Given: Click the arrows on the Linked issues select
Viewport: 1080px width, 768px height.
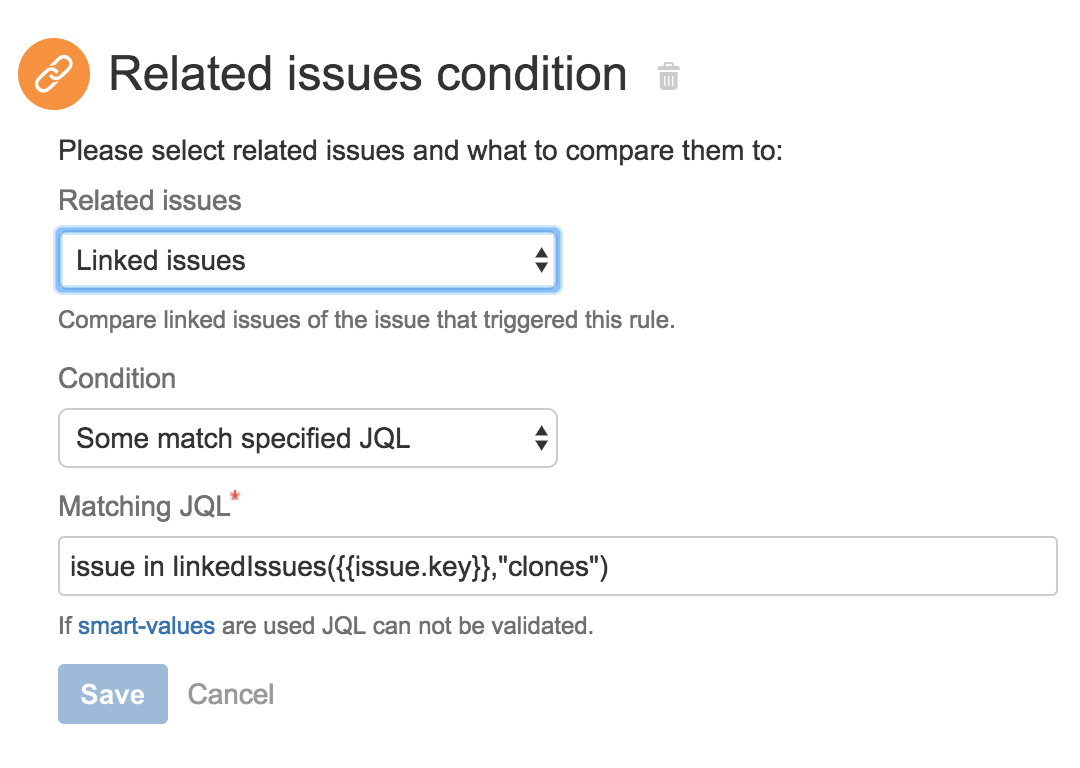Looking at the screenshot, I should (540, 261).
